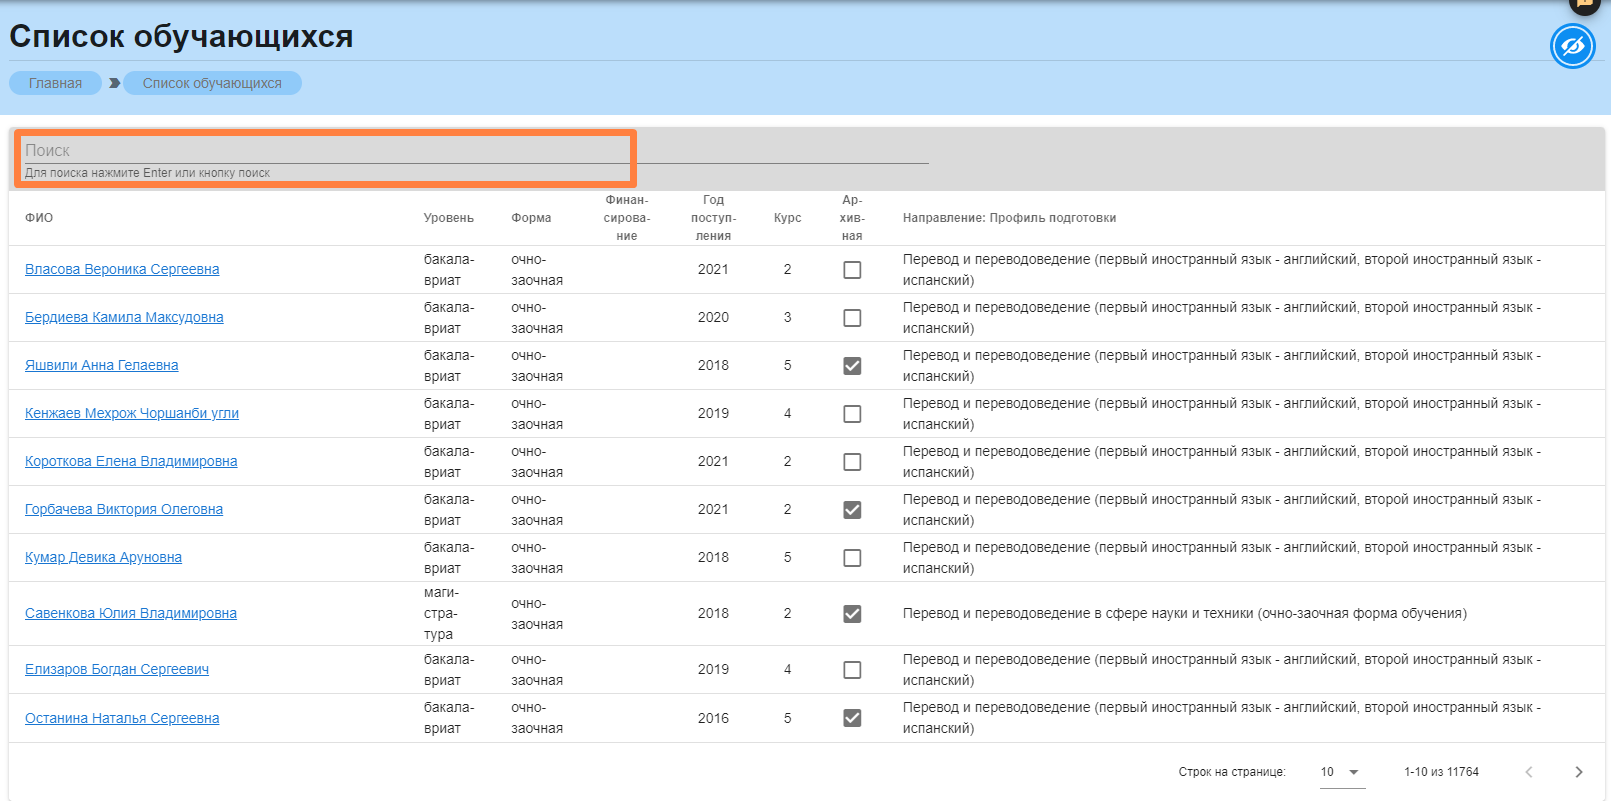Open Останина Наталья Сергеевна student link
1611x801 pixels.
click(x=122, y=718)
